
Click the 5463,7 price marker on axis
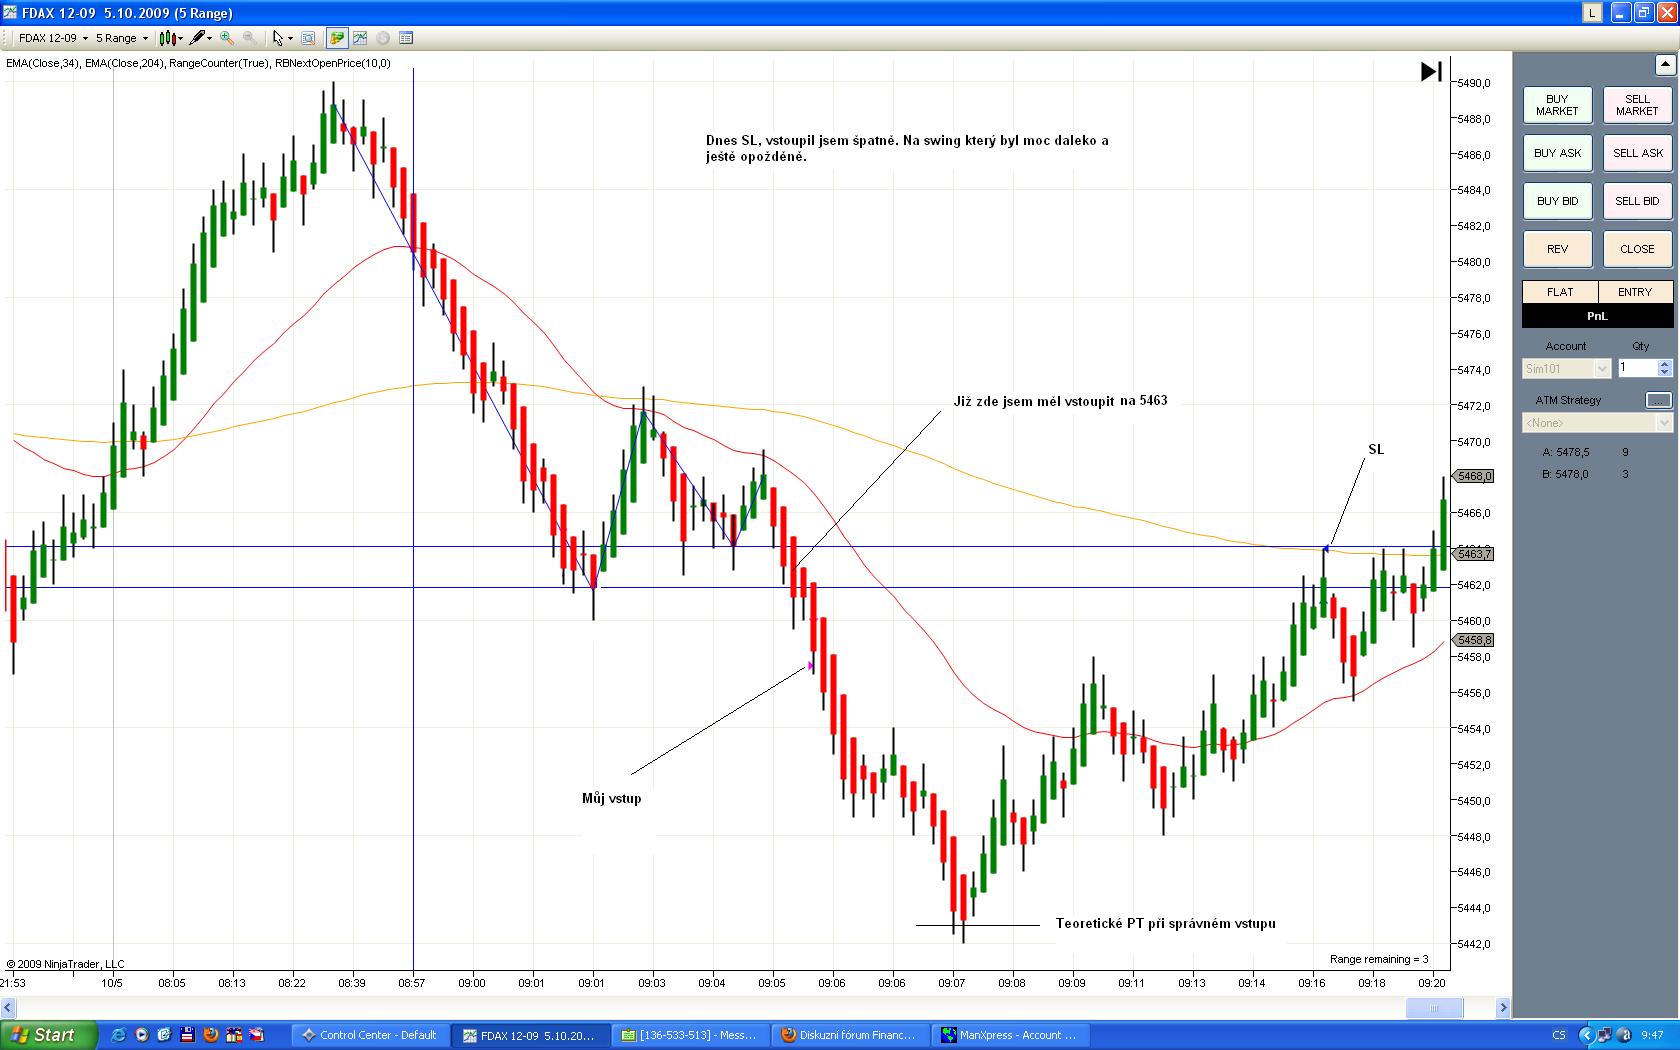1474,553
